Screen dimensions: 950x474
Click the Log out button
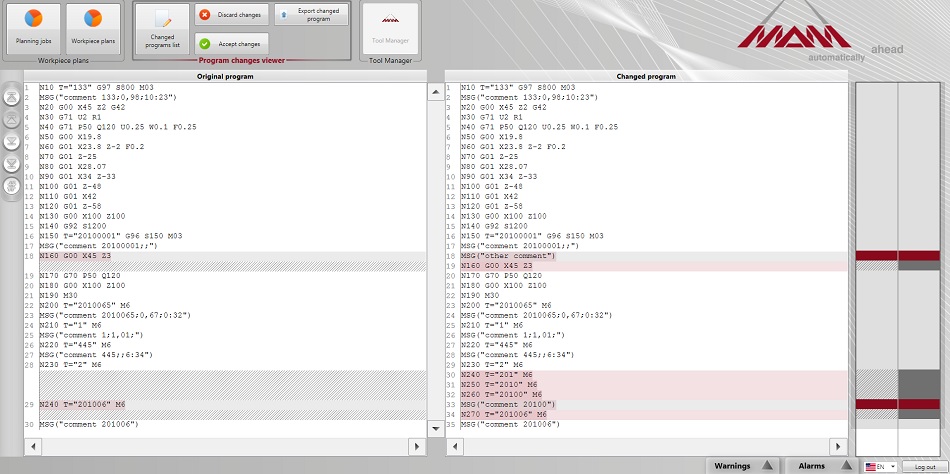(x=925, y=467)
